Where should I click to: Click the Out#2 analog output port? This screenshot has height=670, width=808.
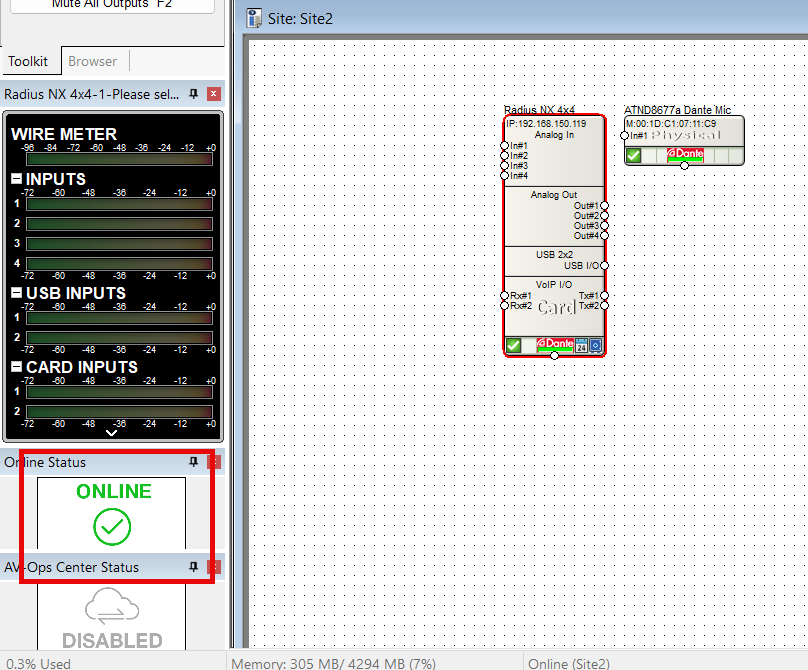[604, 215]
